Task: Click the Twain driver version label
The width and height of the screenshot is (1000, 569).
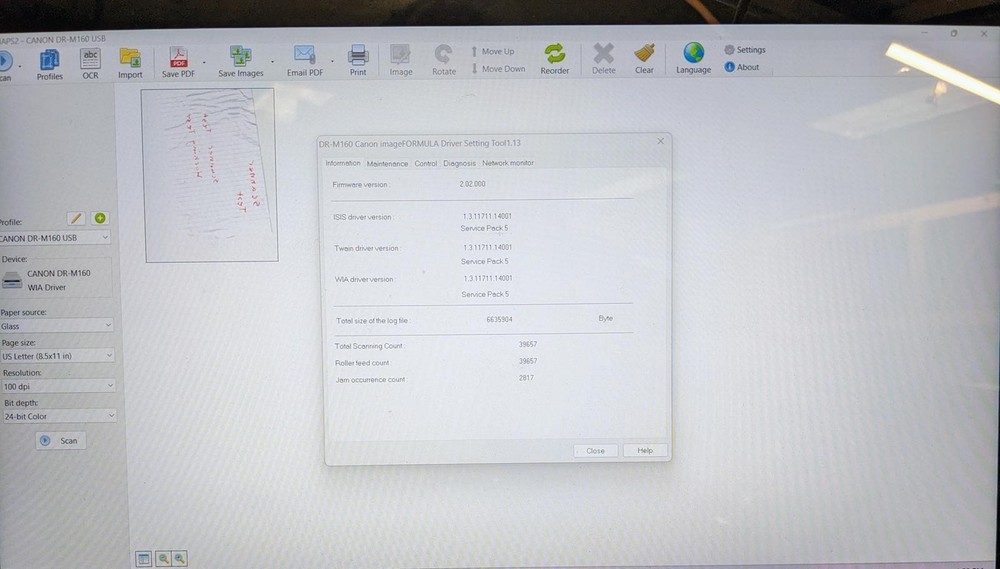Action: 367,248
